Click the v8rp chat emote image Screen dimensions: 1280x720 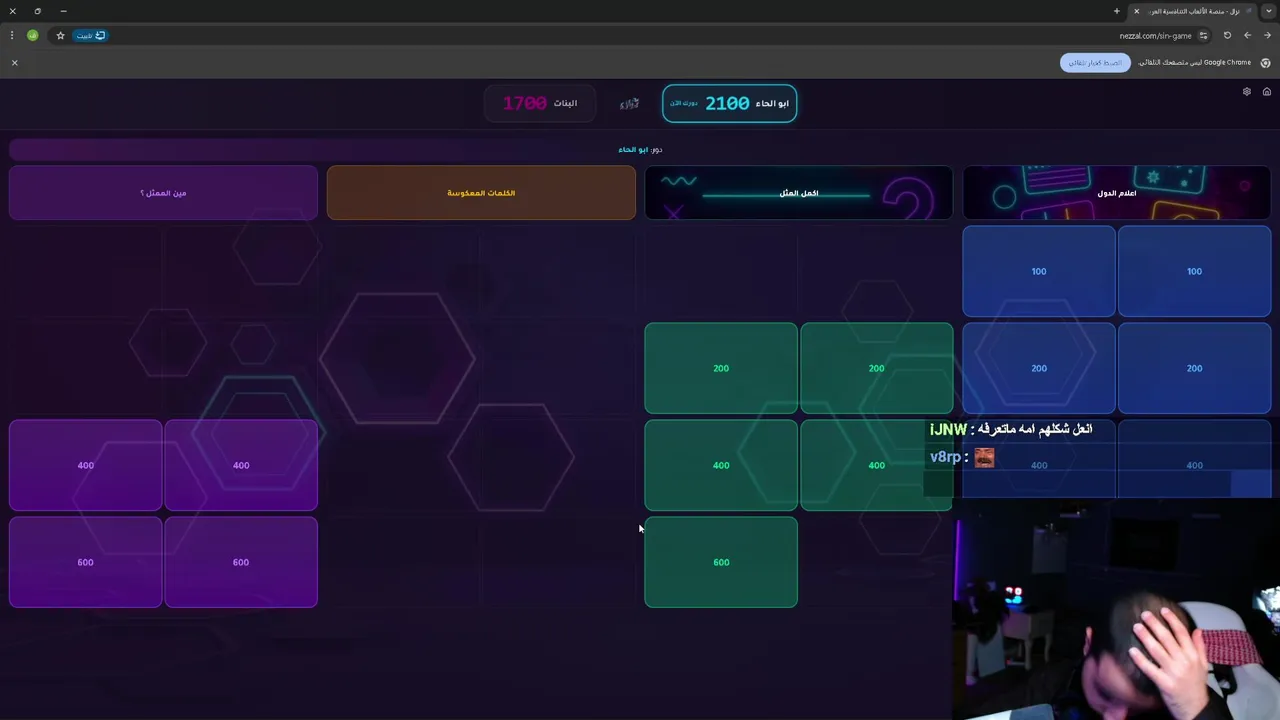pyautogui.click(x=984, y=457)
